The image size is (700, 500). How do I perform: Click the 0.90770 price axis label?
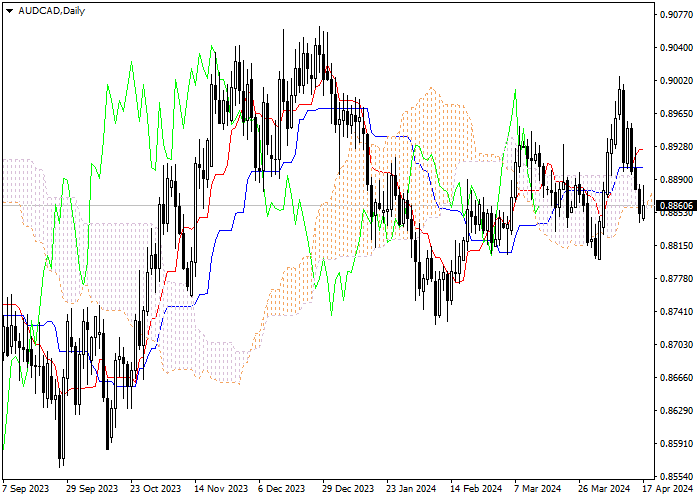(x=676, y=15)
